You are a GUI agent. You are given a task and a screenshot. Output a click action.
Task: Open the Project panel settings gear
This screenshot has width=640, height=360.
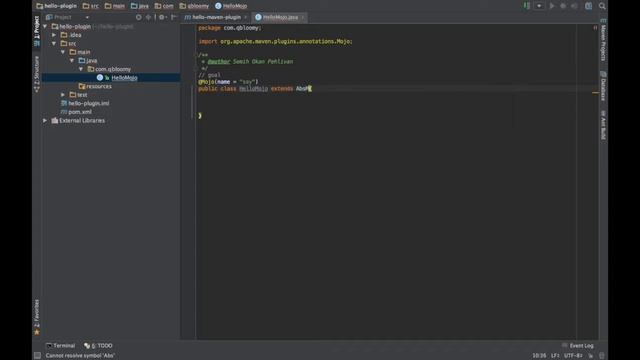point(162,17)
